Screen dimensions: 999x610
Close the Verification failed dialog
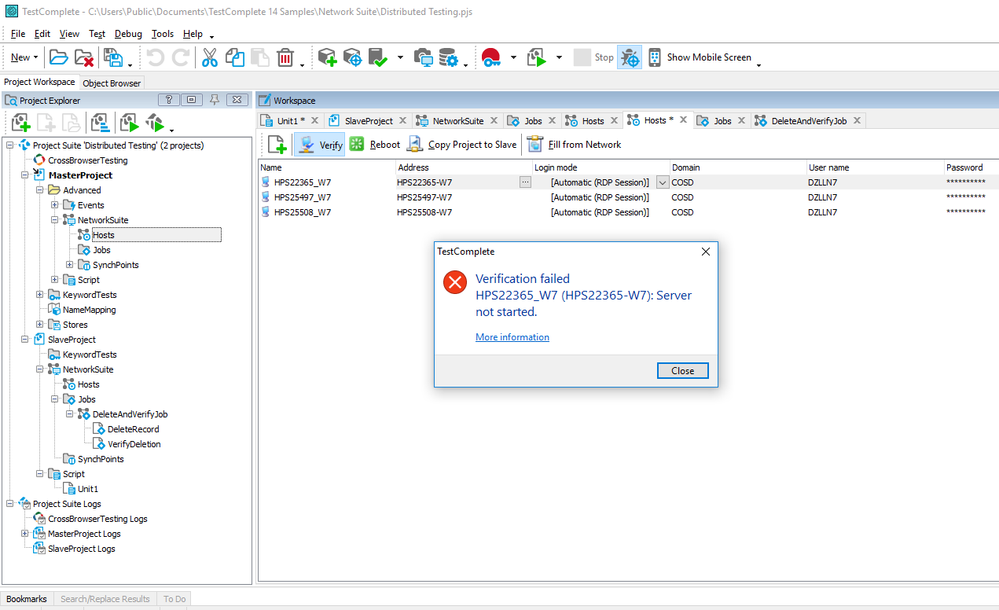click(682, 370)
